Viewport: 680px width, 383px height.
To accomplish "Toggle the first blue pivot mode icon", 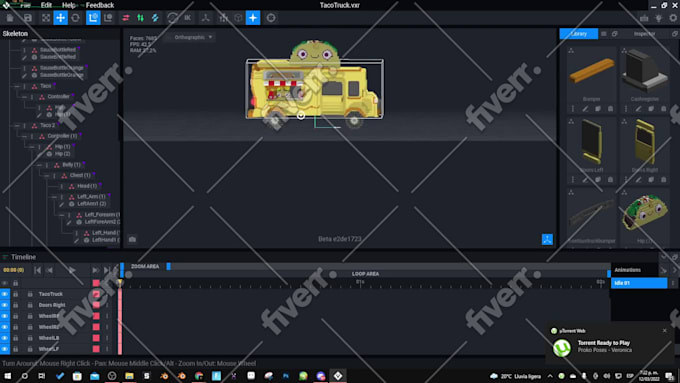I will tap(93, 18).
